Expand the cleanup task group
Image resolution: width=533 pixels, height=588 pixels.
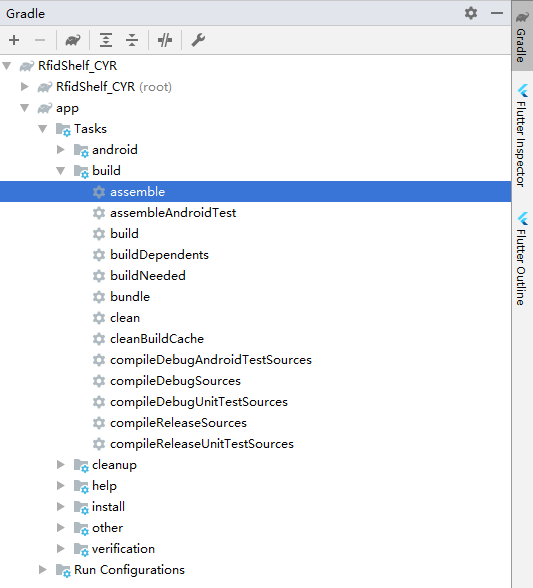[x=61, y=465]
